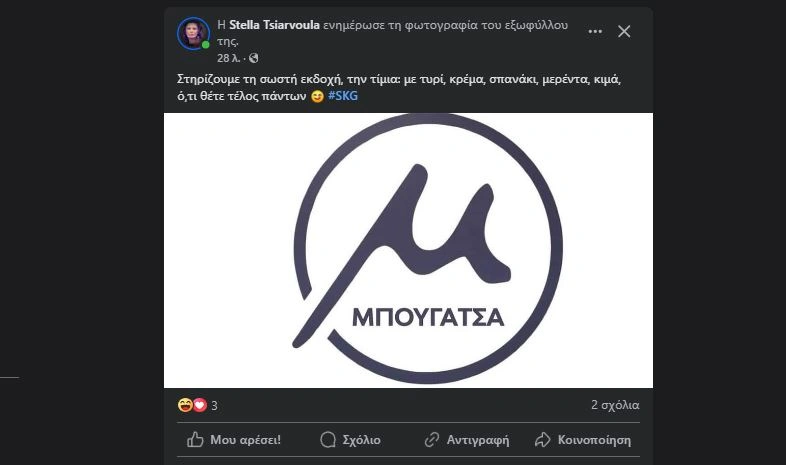Click the yum emoji in post text
786x465 pixels.
(x=317, y=96)
